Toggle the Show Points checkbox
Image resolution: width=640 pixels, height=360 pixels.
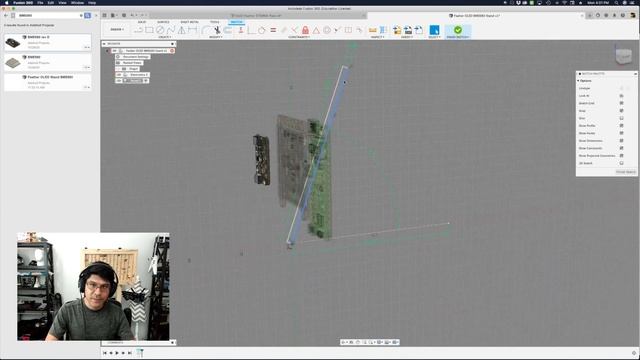pos(621,133)
